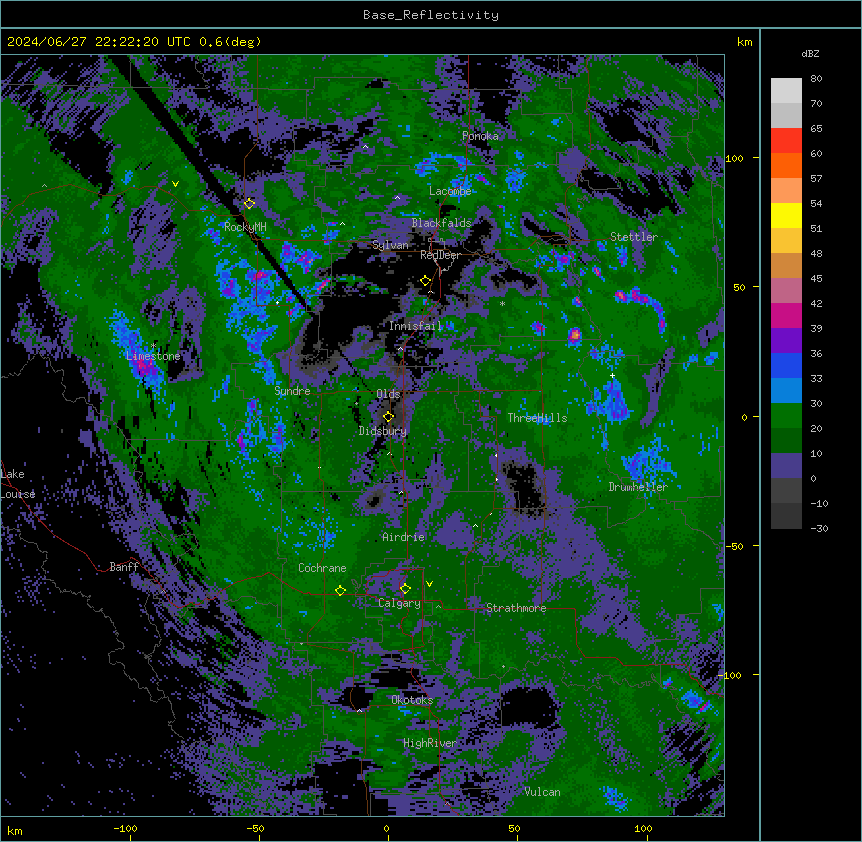Viewport: 862px width, 842px height.
Task: Pick the violet 39-36 dBZ legend swatch
Action: pyautogui.click(x=786, y=341)
